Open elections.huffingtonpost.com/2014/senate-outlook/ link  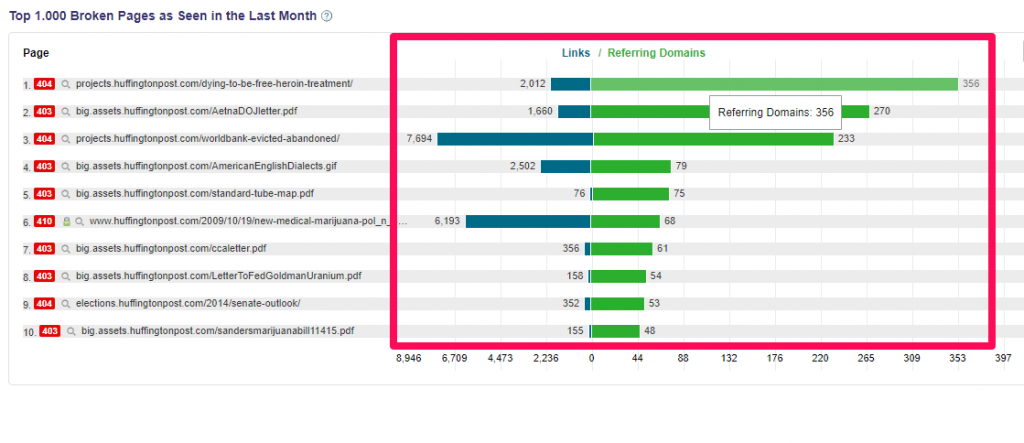click(x=188, y=304)
